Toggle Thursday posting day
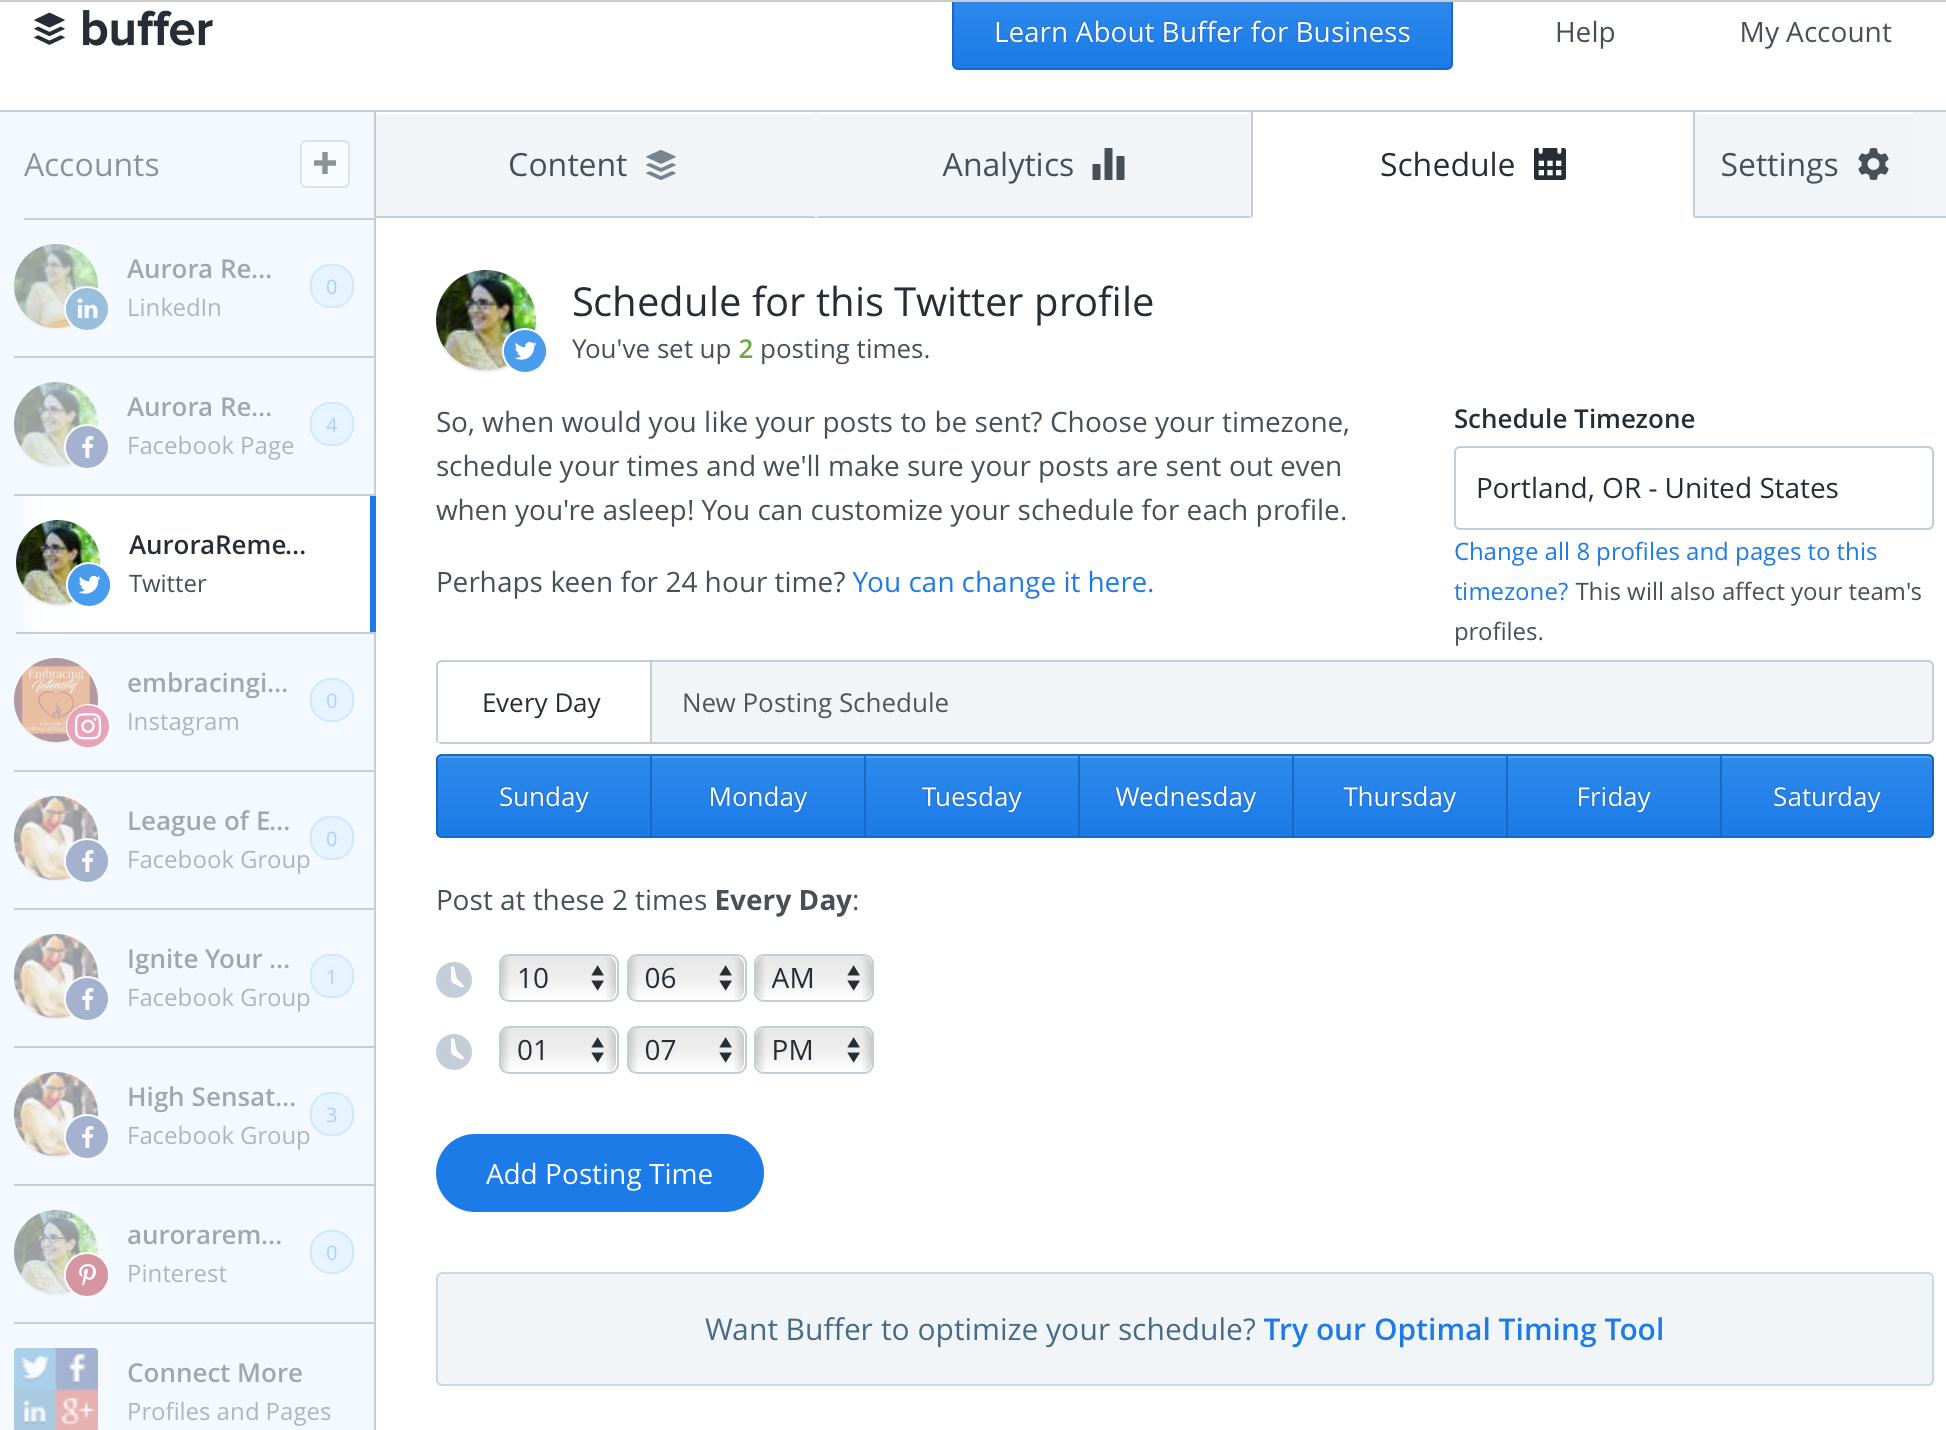This screenshot has width=1946, height=1430. click(x=1400, y=797)
